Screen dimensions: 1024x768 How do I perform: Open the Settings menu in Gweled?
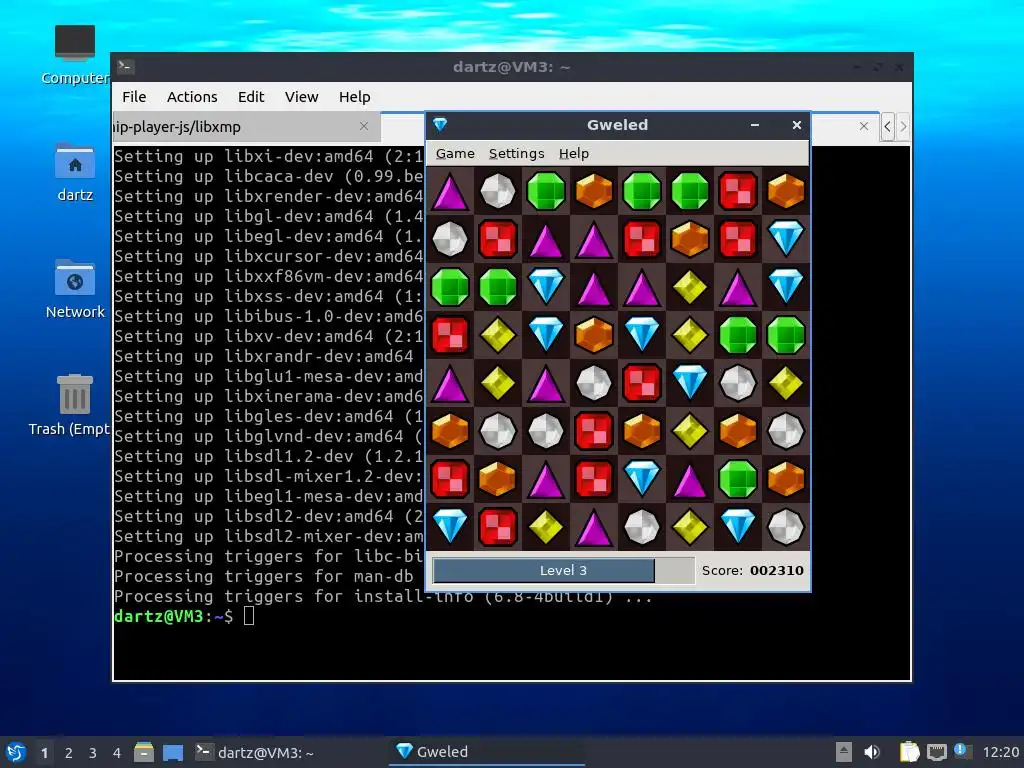tap(516, 153)
